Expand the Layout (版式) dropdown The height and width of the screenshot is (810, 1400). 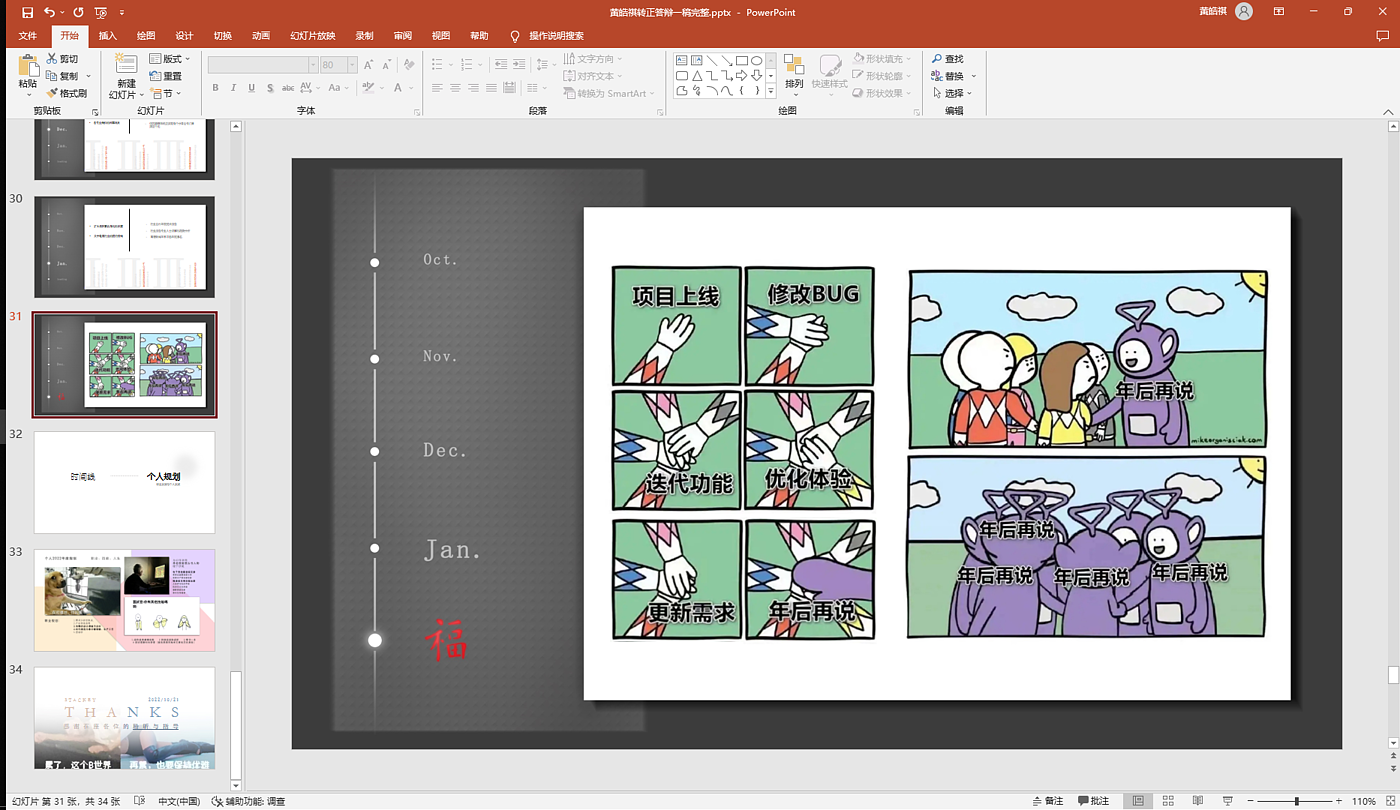pos(169,59)
